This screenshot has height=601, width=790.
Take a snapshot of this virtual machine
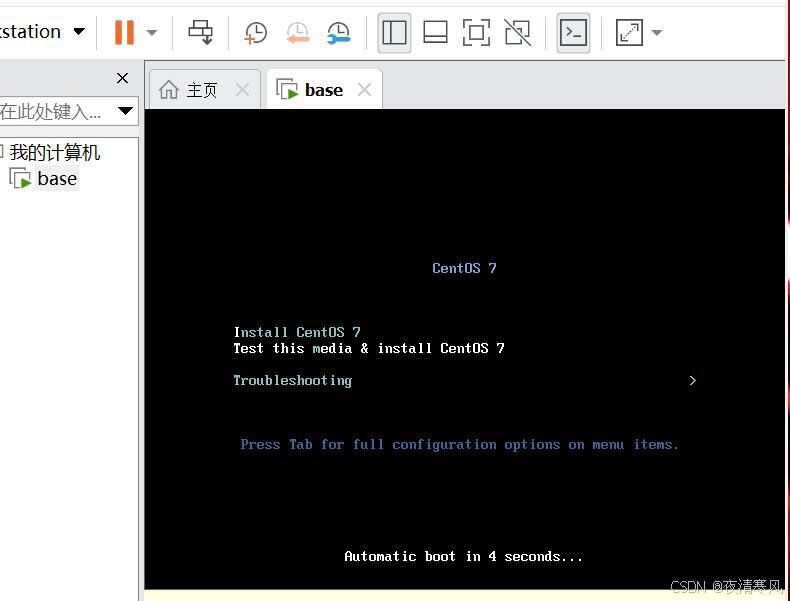(x=256, y=33)
